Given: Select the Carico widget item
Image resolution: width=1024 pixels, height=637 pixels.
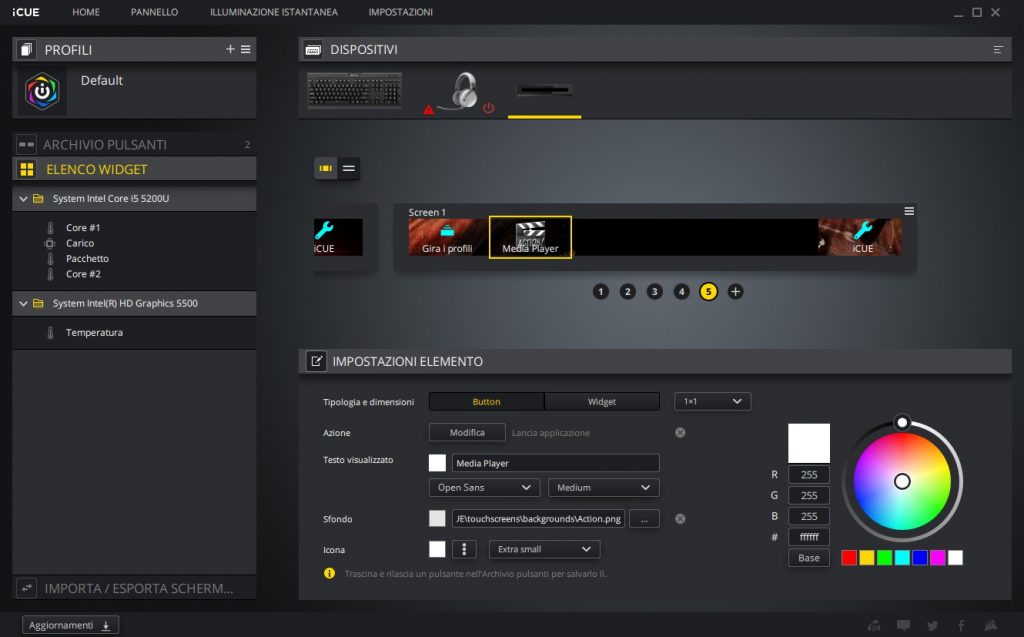Looking at the screenshot, I should pos(80,243).
